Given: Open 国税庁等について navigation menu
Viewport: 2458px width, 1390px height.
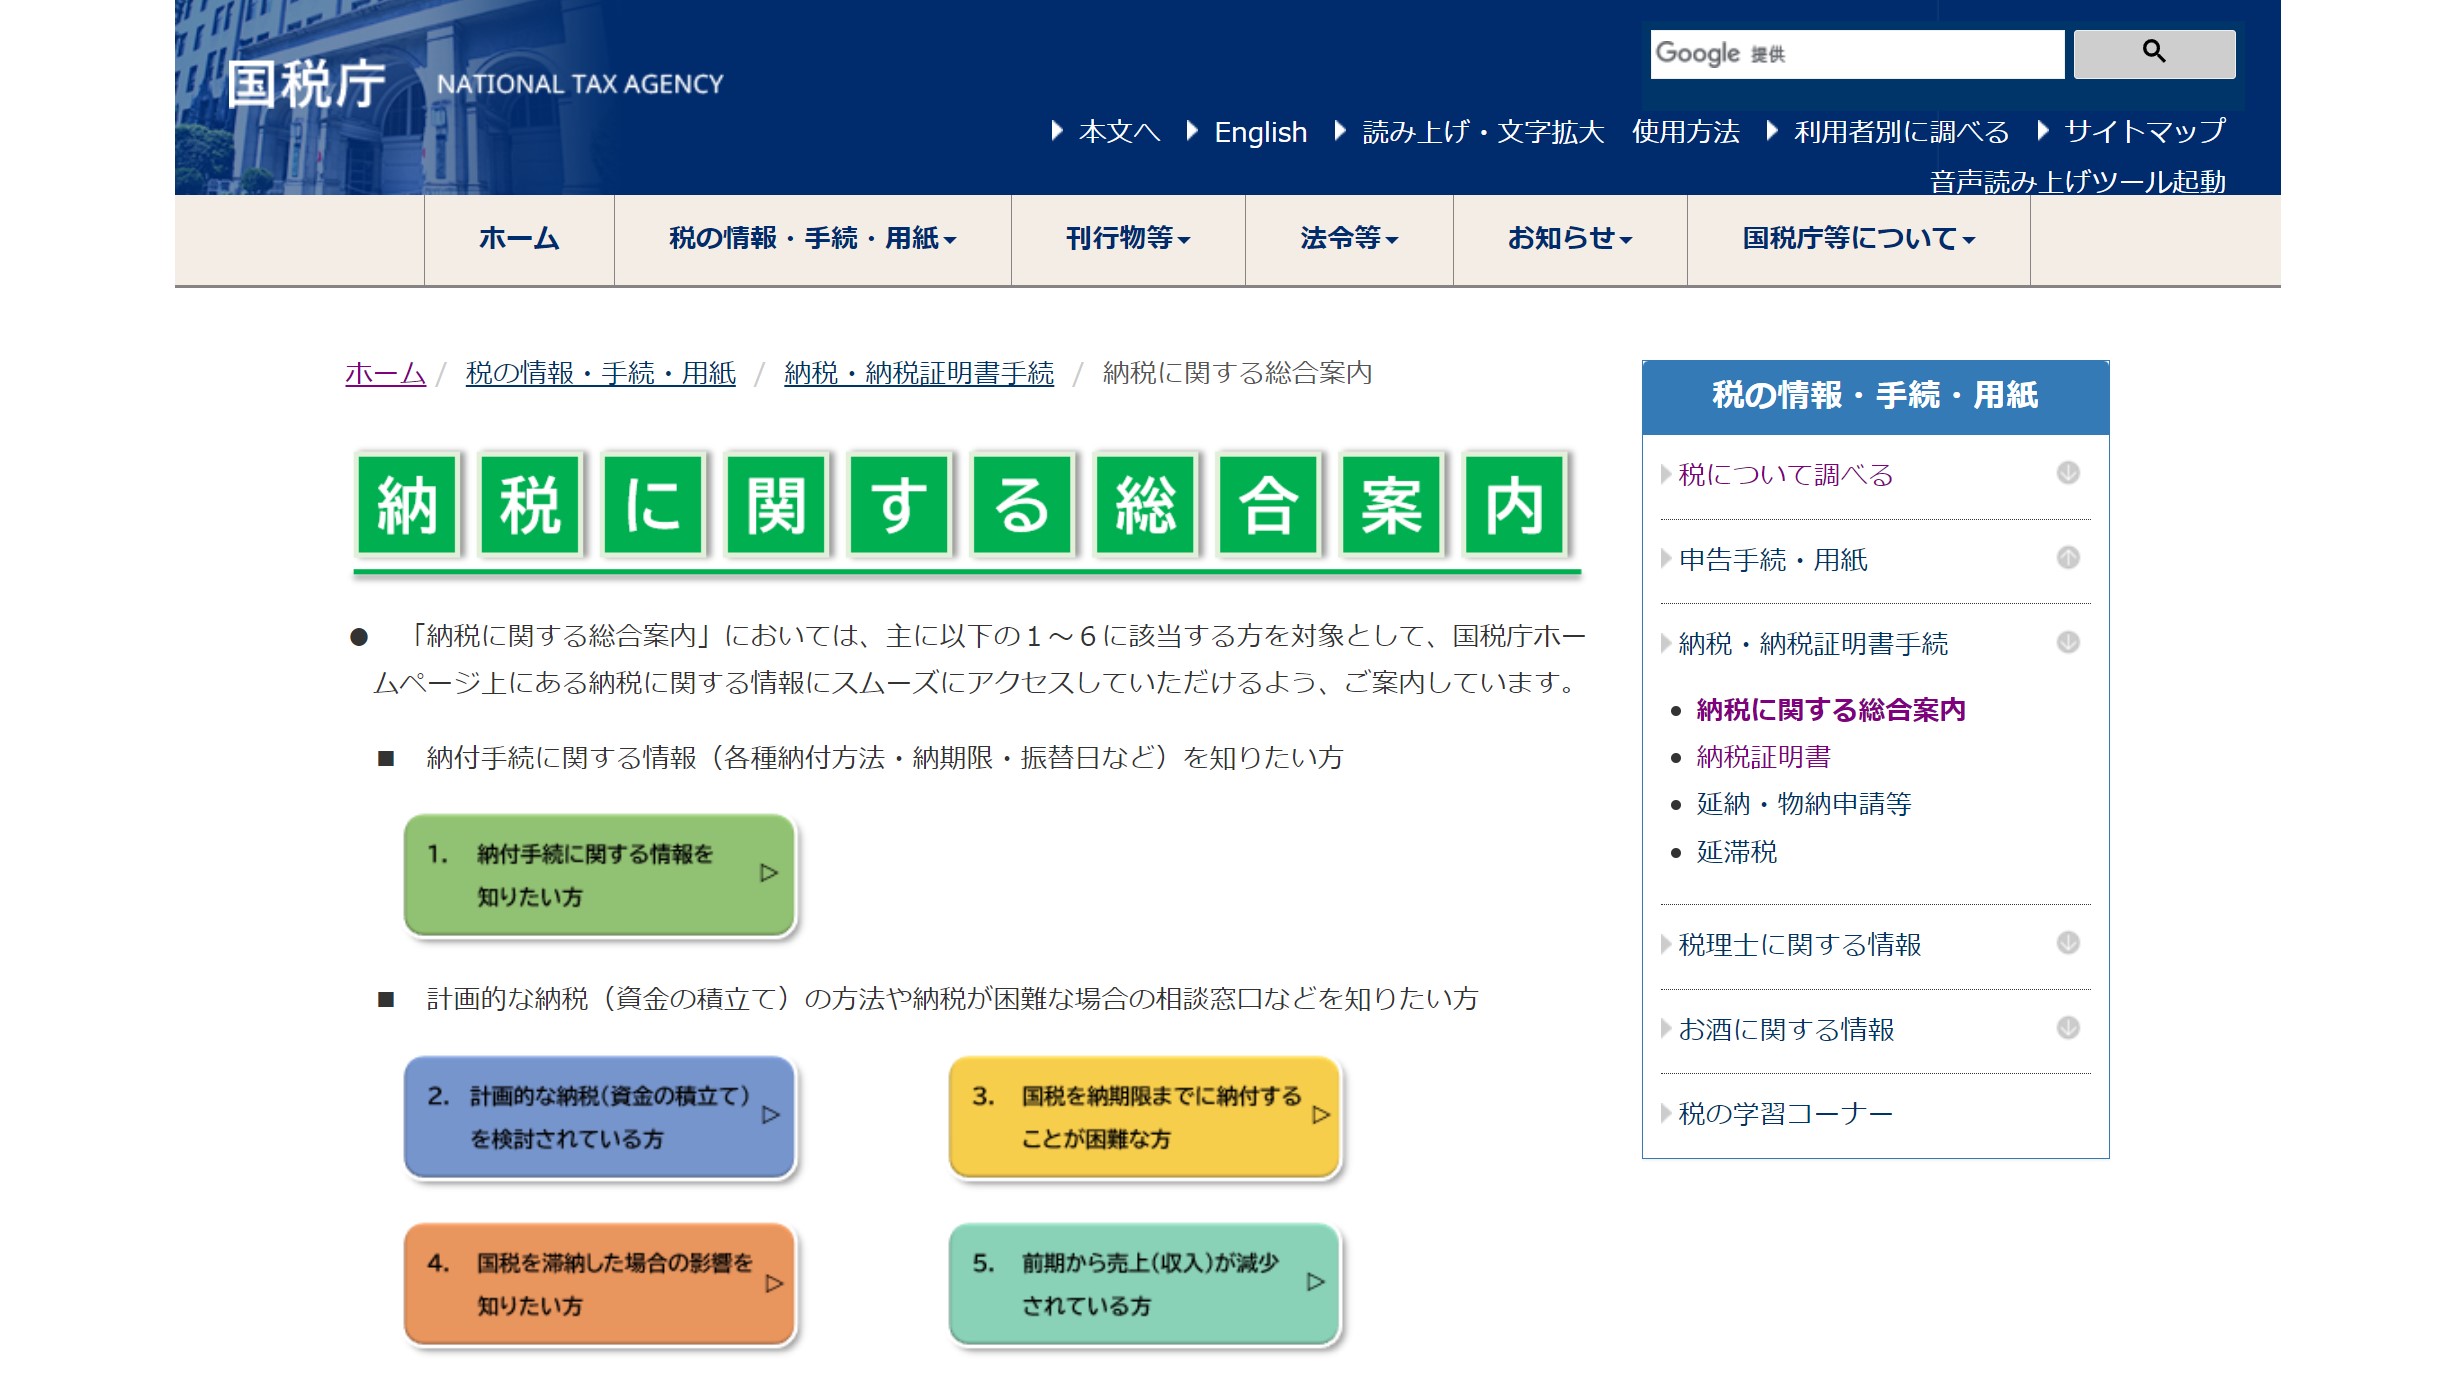Looking at the screenshot, I should tap(1857, 239).
